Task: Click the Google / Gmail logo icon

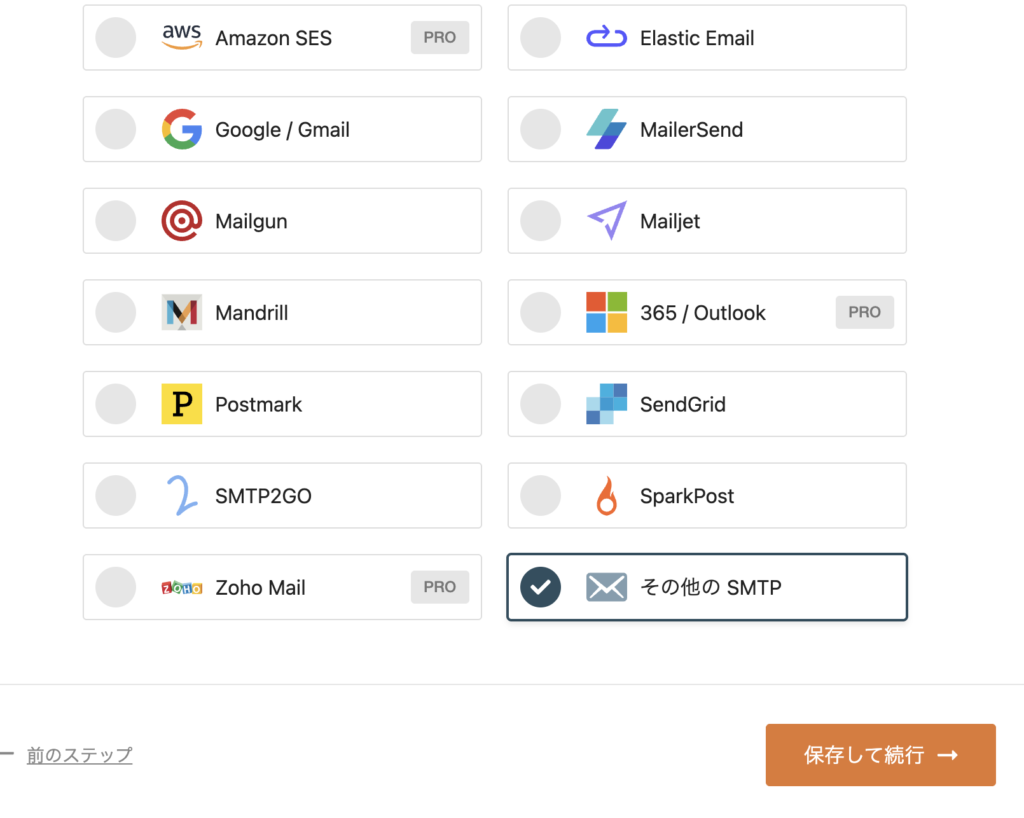Action: point(181,130)
